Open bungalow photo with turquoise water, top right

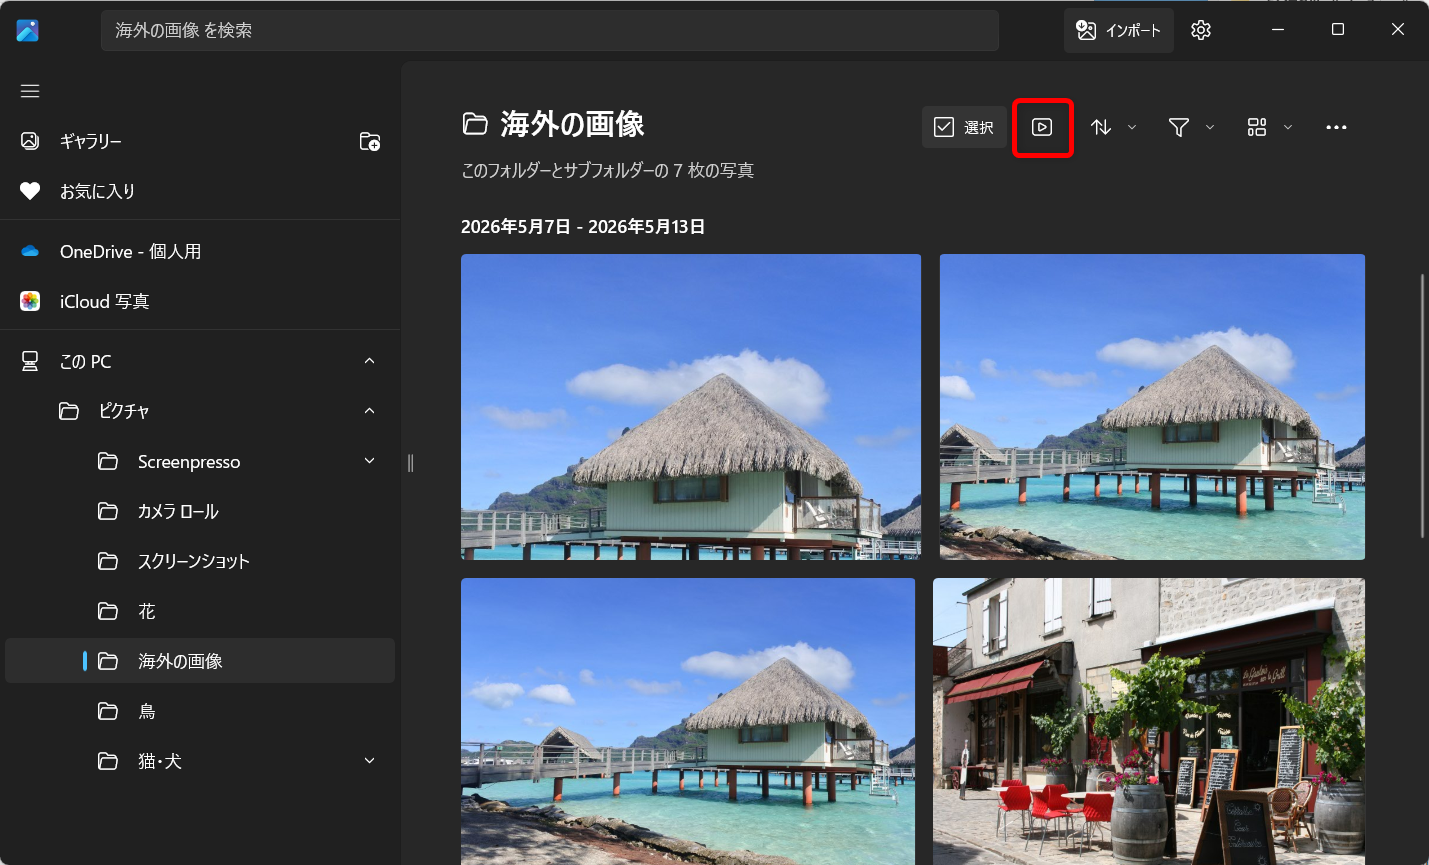(x=1152, y=407)
